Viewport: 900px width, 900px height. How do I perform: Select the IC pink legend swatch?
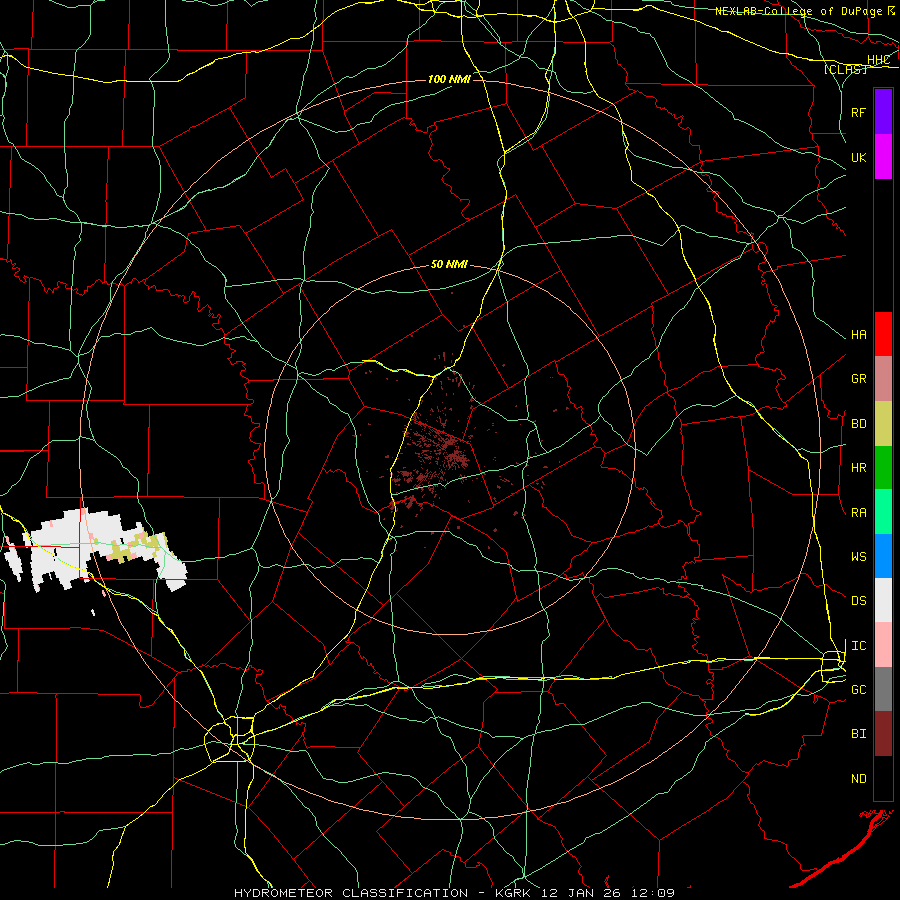(x=883, y=645)
